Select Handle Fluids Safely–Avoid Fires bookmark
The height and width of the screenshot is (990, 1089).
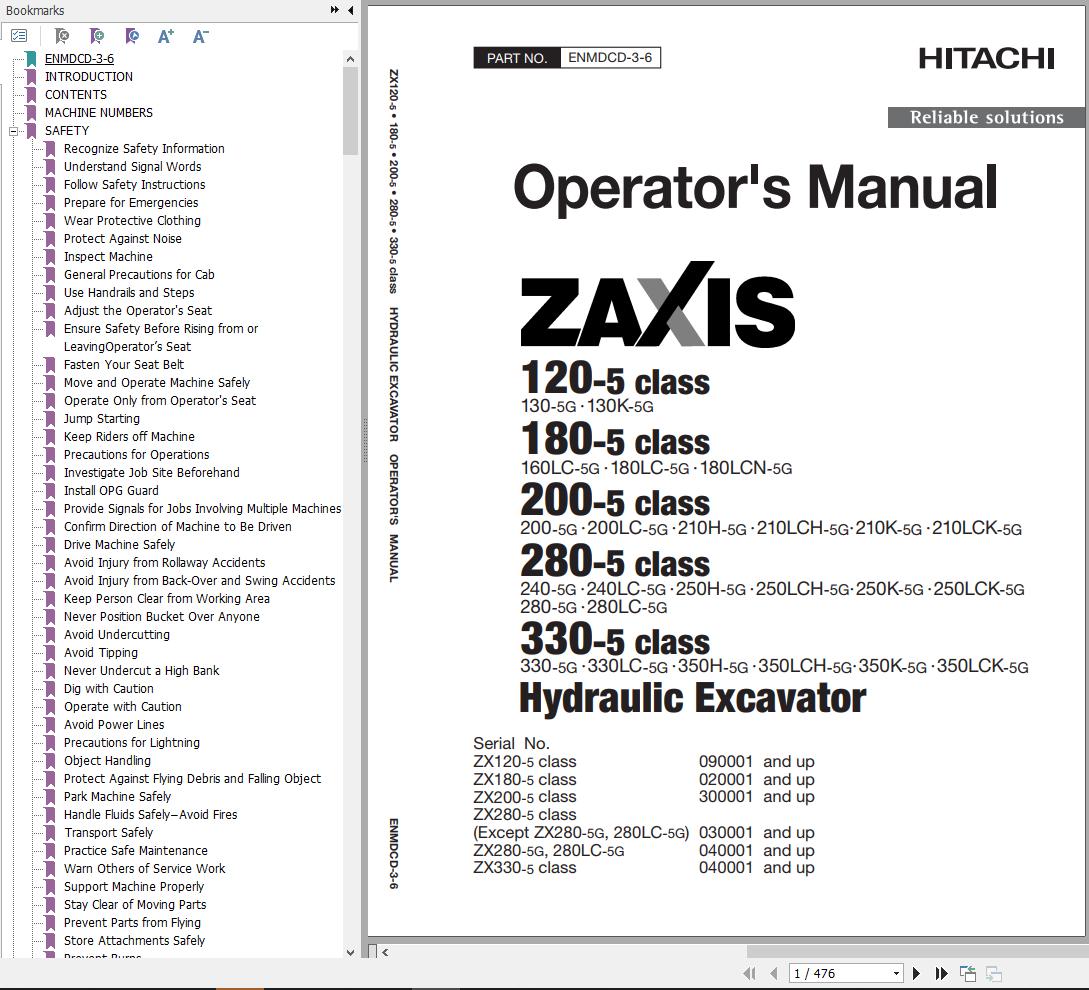click(x=151, y=815)
